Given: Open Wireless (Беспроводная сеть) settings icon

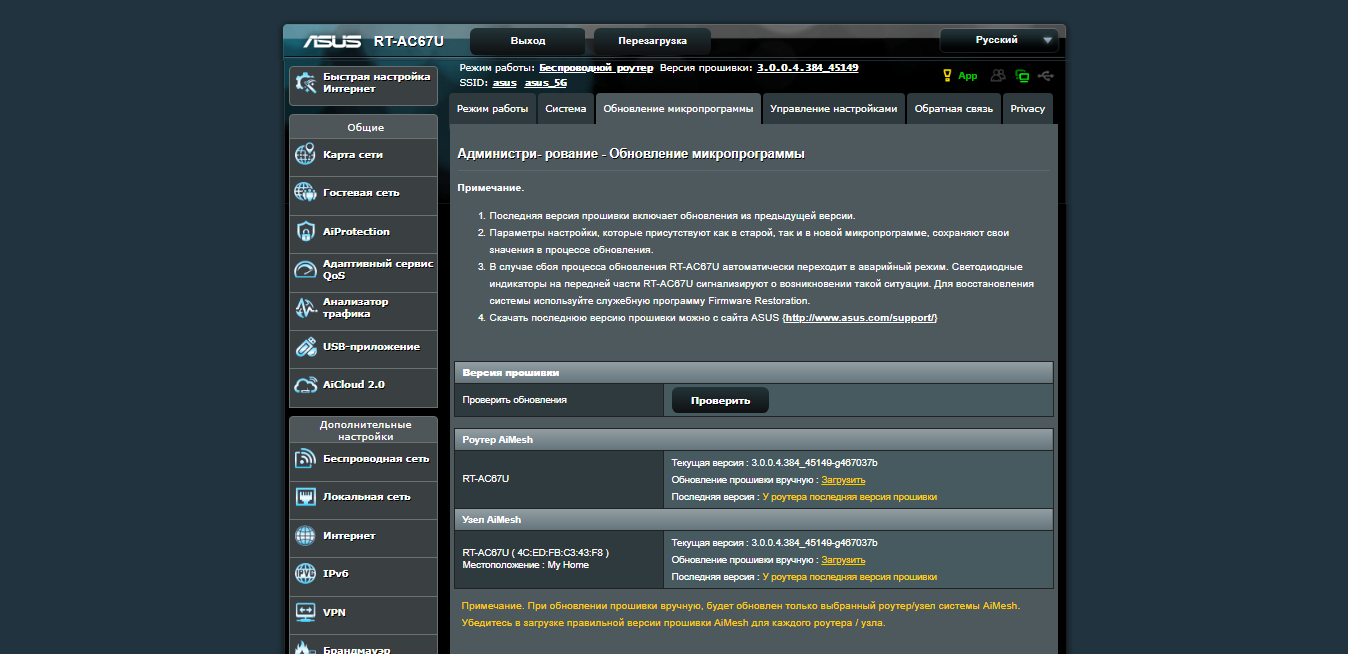Looking at the screenshot, I should (306, 459).
